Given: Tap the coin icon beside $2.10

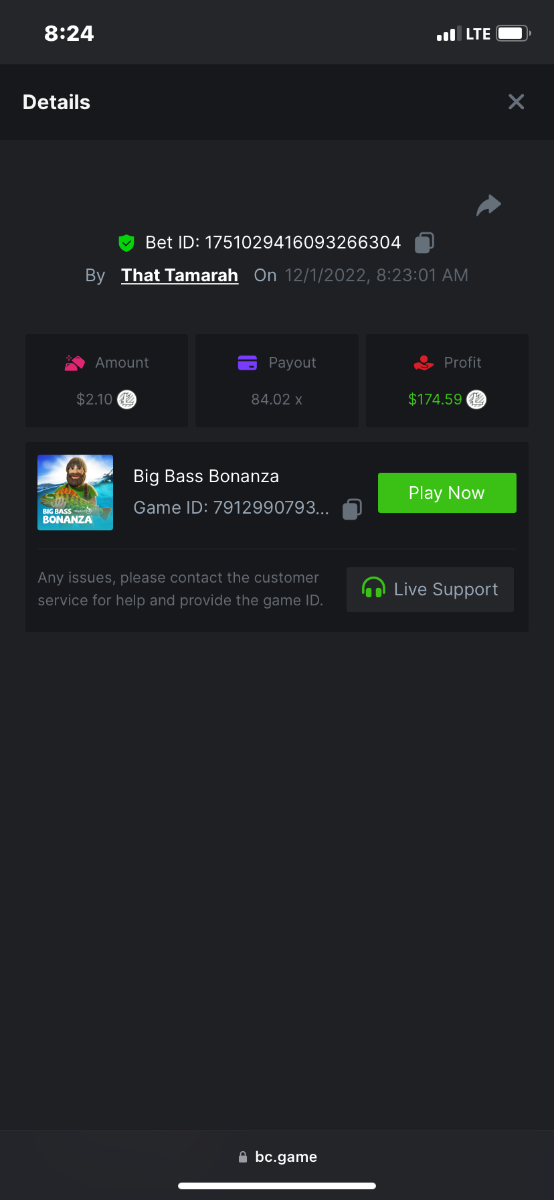Looking at the screenshot, I should coord(127,399).
